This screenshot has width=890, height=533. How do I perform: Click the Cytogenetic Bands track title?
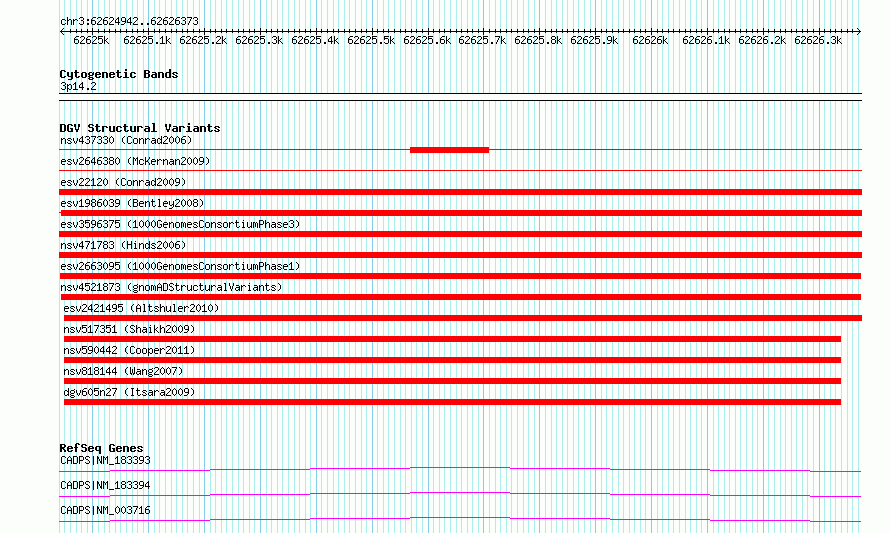pyautogui.click(x=119, y=74)
